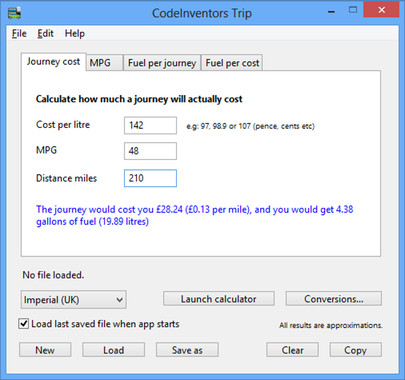Click the Copy button
405x380 pixels.
pyautogui.click(x=356, y=350)
